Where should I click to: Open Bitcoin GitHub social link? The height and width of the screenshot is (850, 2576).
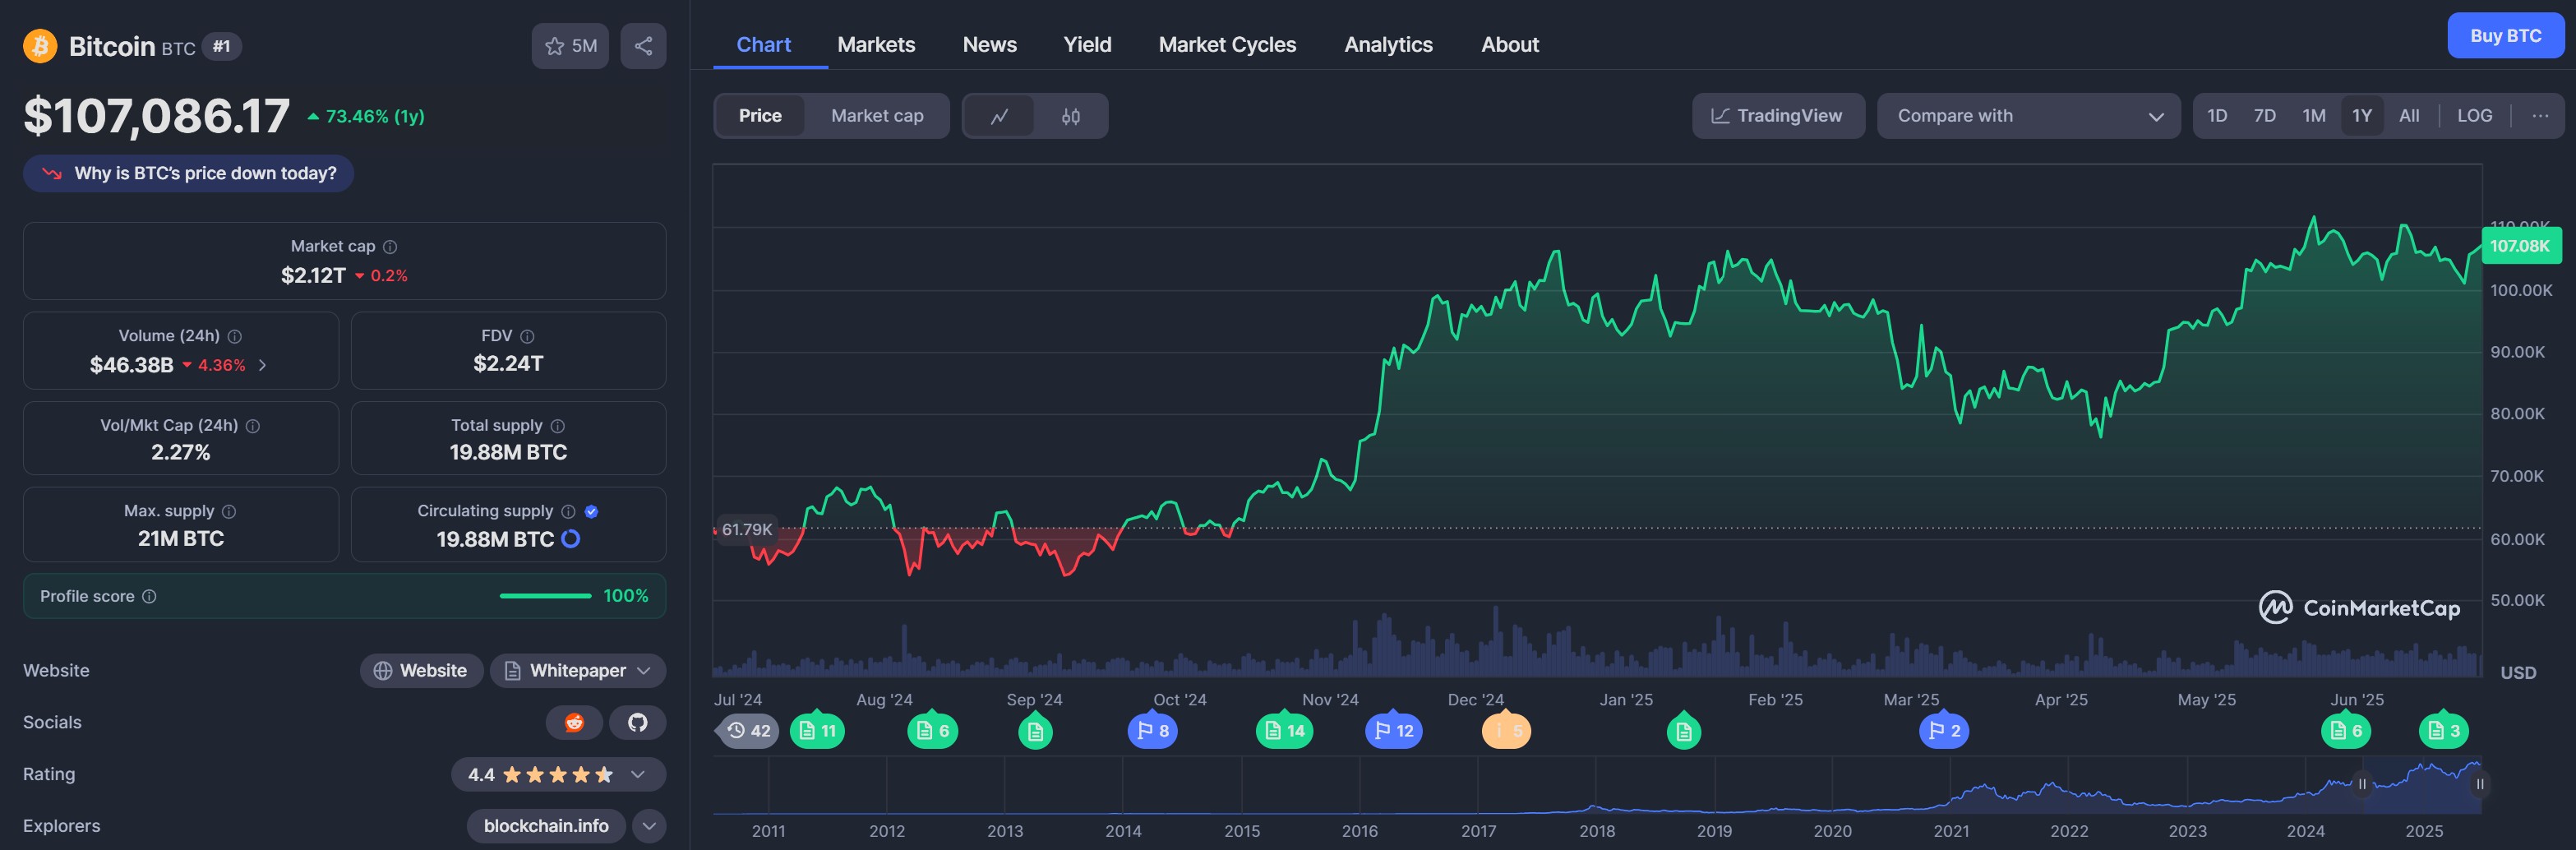pyautogui.click(x=638, y=722)
